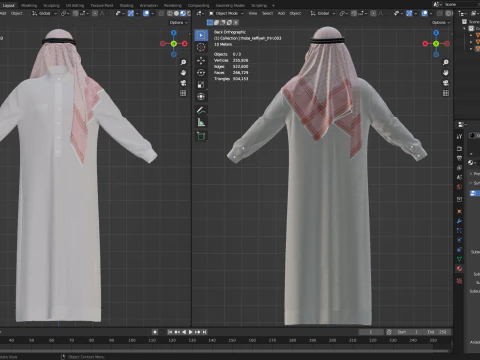480x360 pixels.
Task: Click pan hand icon in right viewport
Action: [x=446, y=73]
